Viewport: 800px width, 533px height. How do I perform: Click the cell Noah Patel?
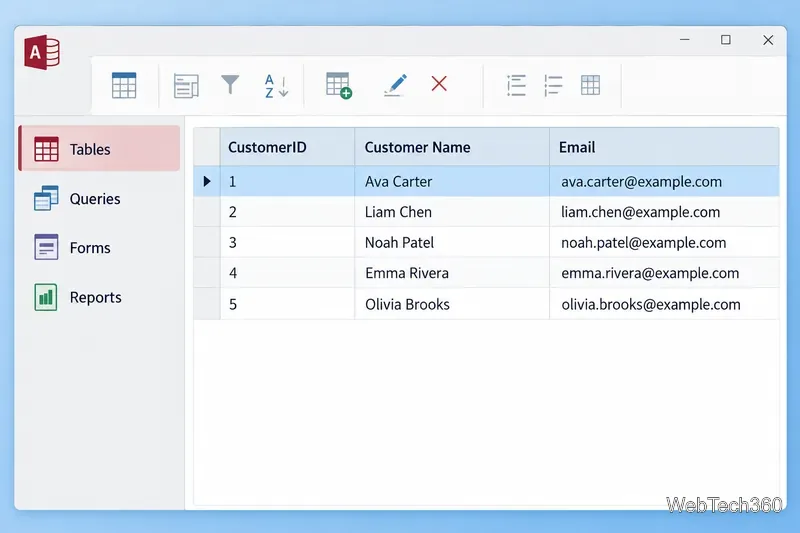[452, 242]
